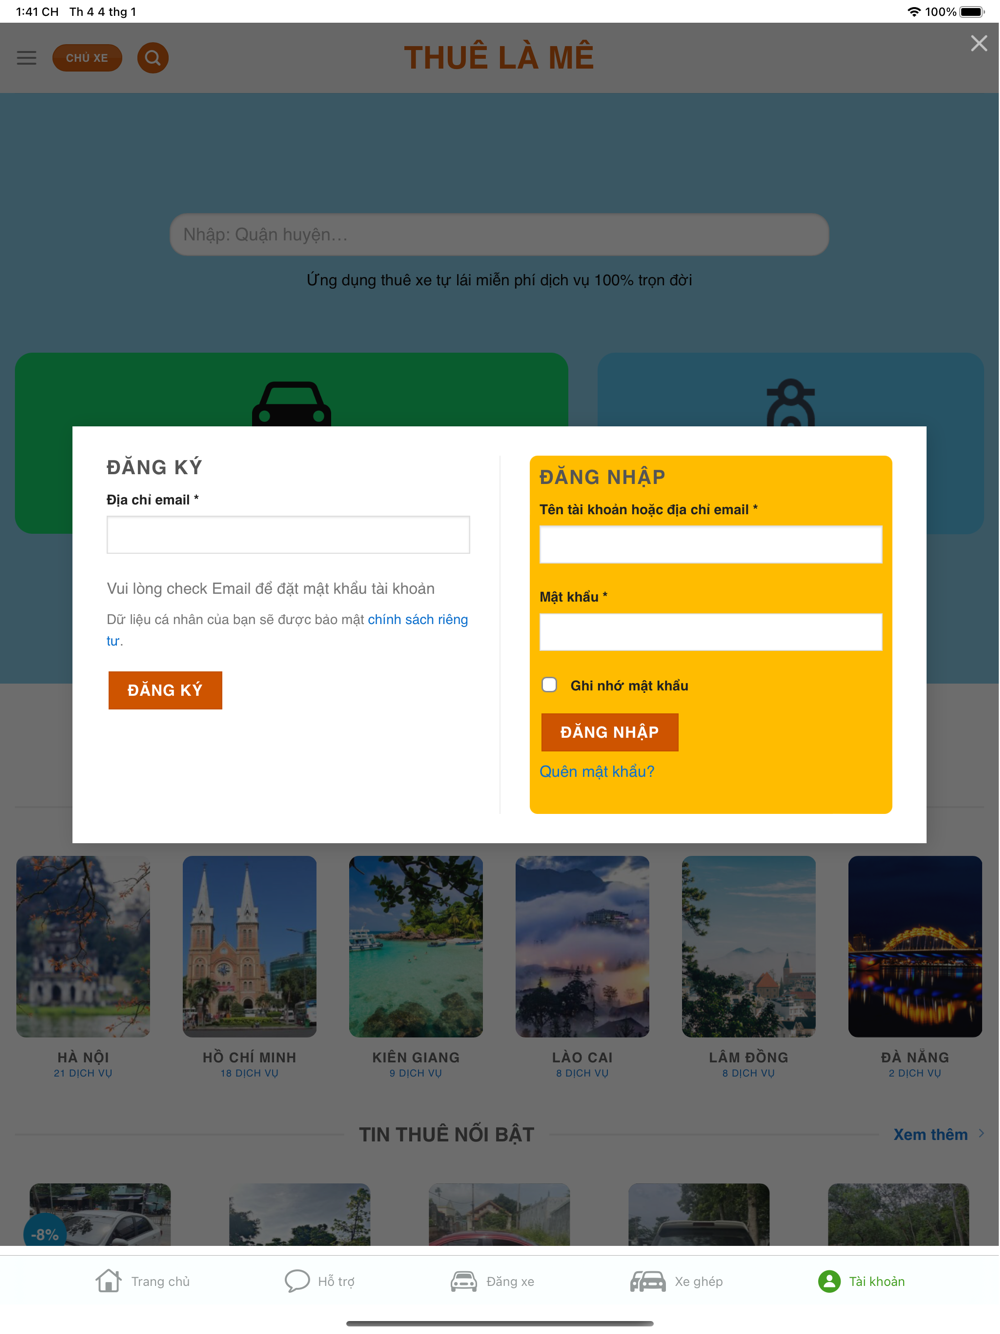The width and height of the screenshot is (1000, 1334).
Task: Select the Đà Nẵng destination thumbnail
Action: pyautogui.click(x=915, y=946)
